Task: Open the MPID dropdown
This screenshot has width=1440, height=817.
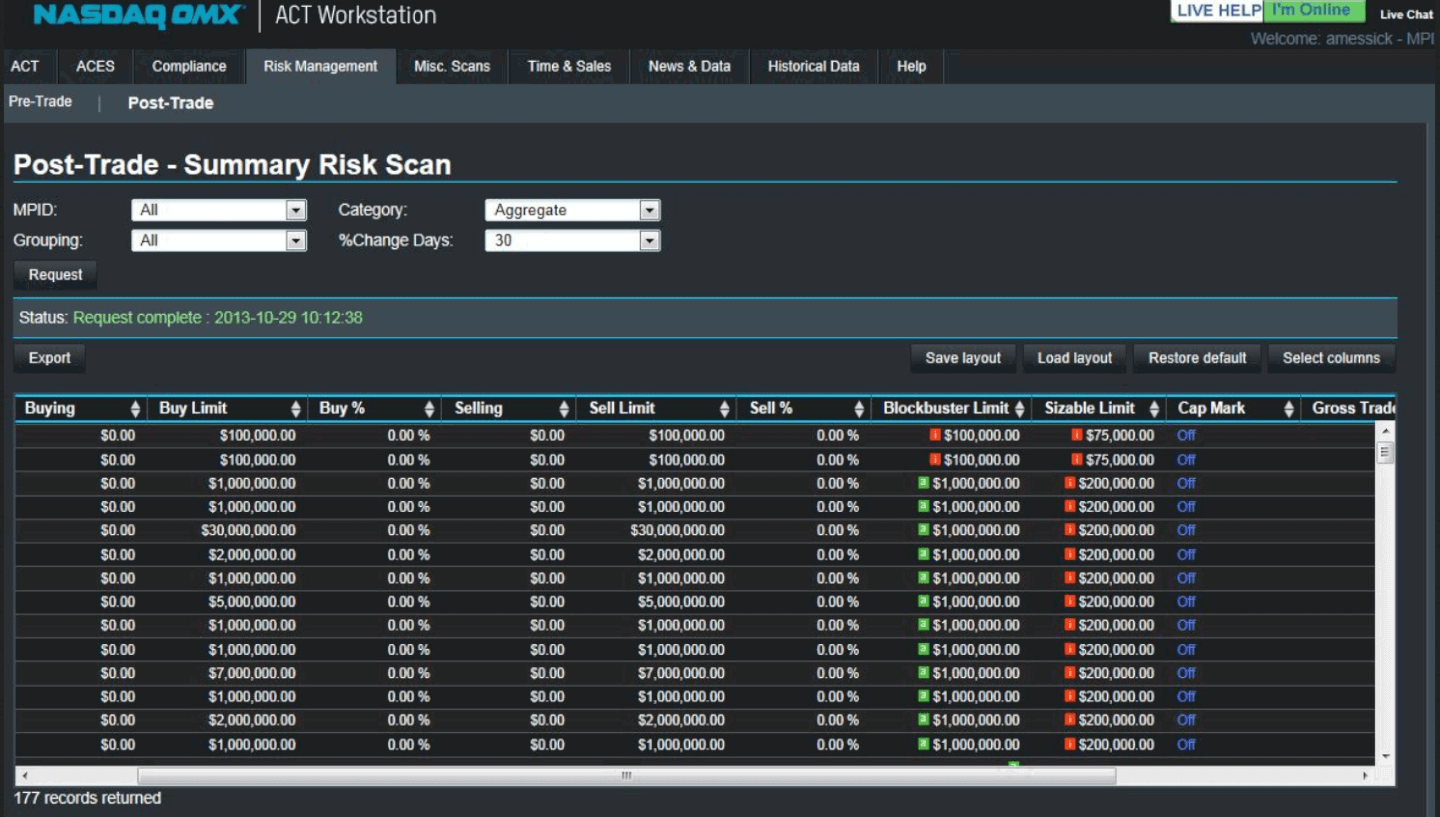Action: (219, 210)
